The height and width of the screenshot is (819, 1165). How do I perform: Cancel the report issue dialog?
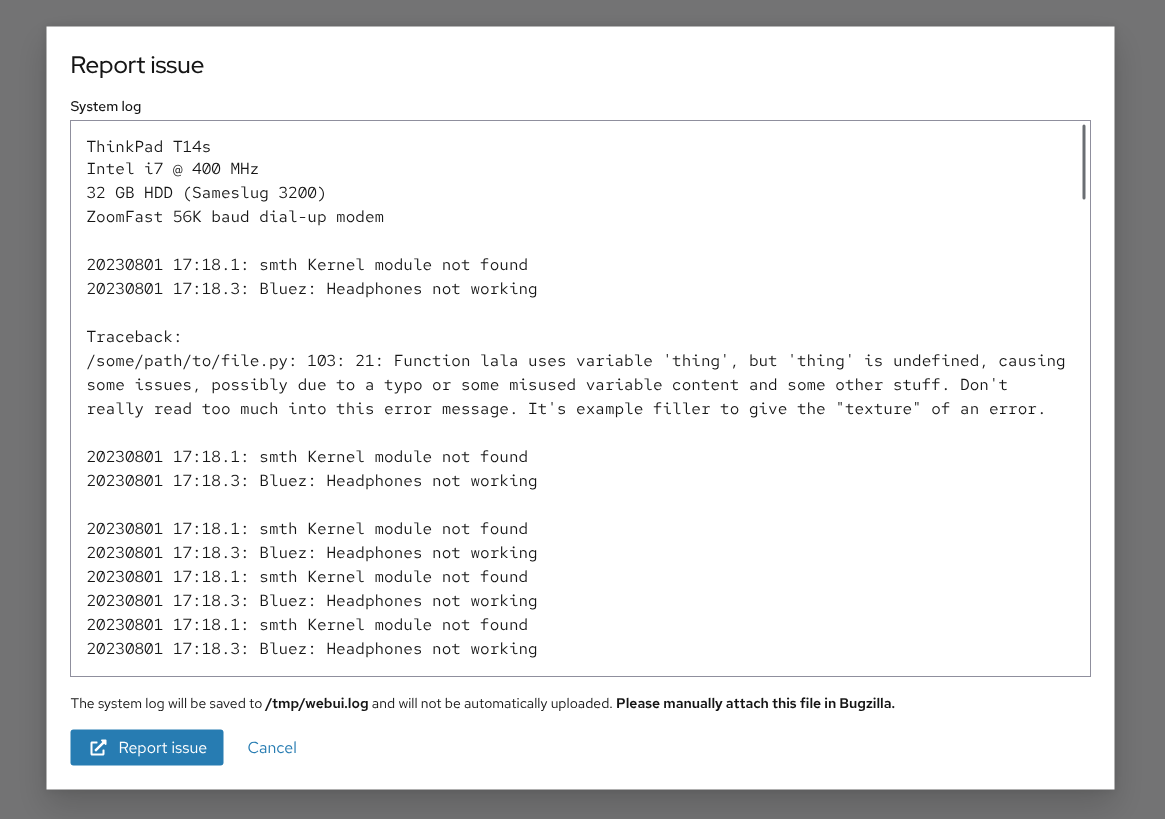pos(272,748)
